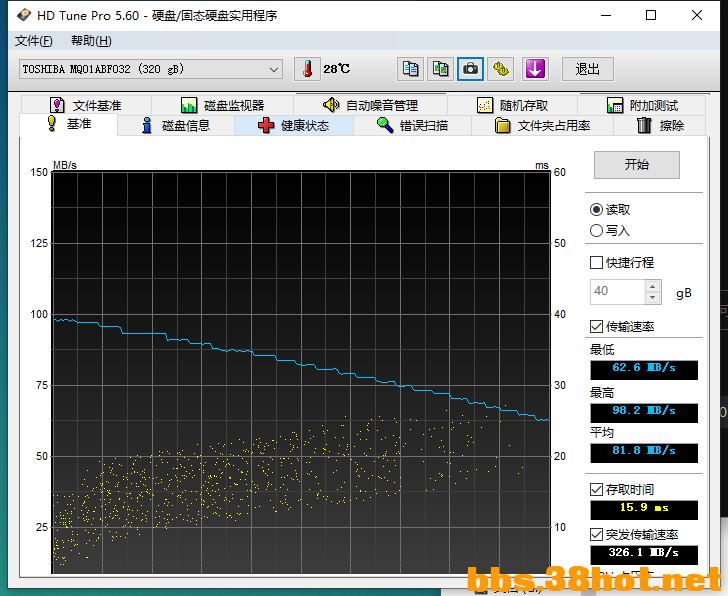
Task: Open the 文件基准 tab
Action: coord(86,105)
